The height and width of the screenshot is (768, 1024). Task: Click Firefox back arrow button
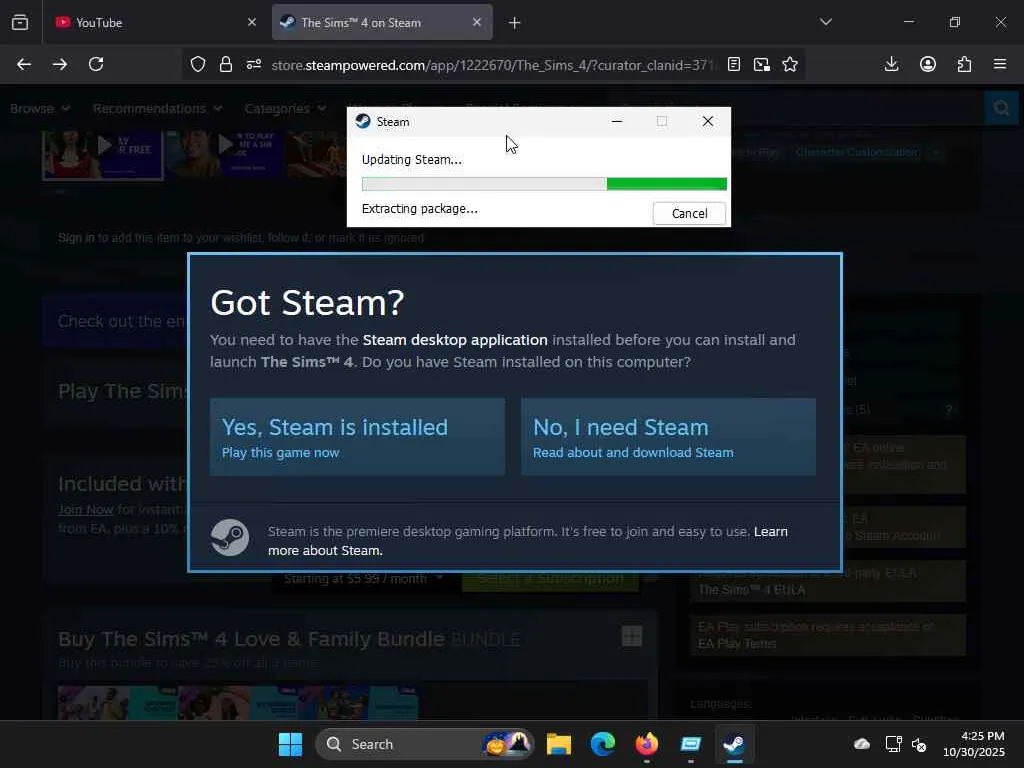coord(24,64)
